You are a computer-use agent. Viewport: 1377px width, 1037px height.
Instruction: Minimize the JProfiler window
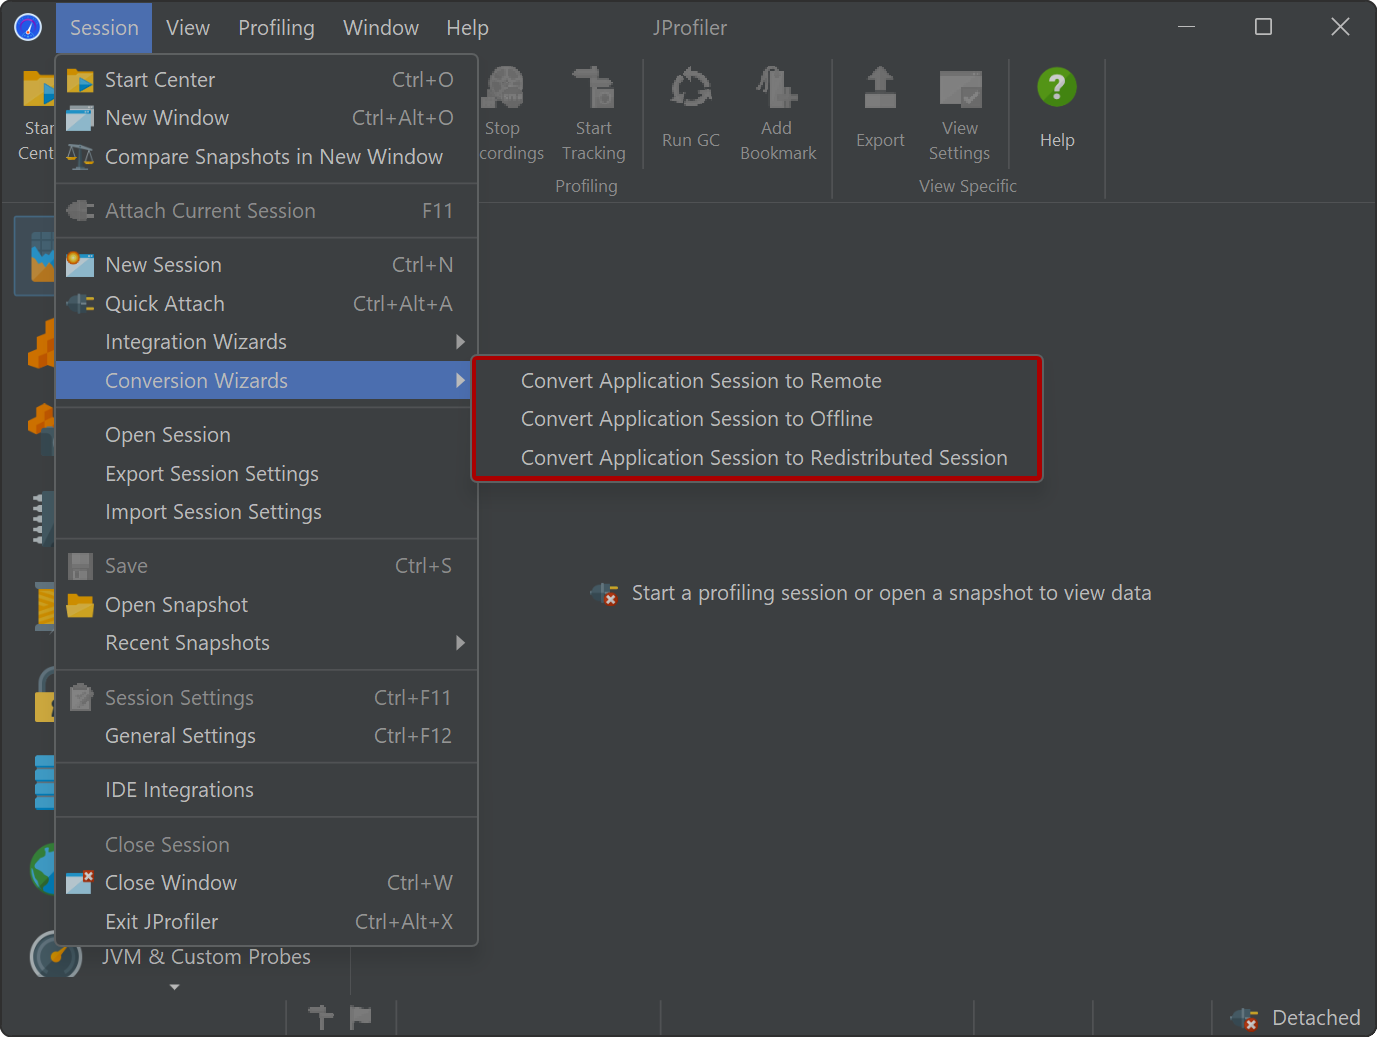[x=1187, y=27]
